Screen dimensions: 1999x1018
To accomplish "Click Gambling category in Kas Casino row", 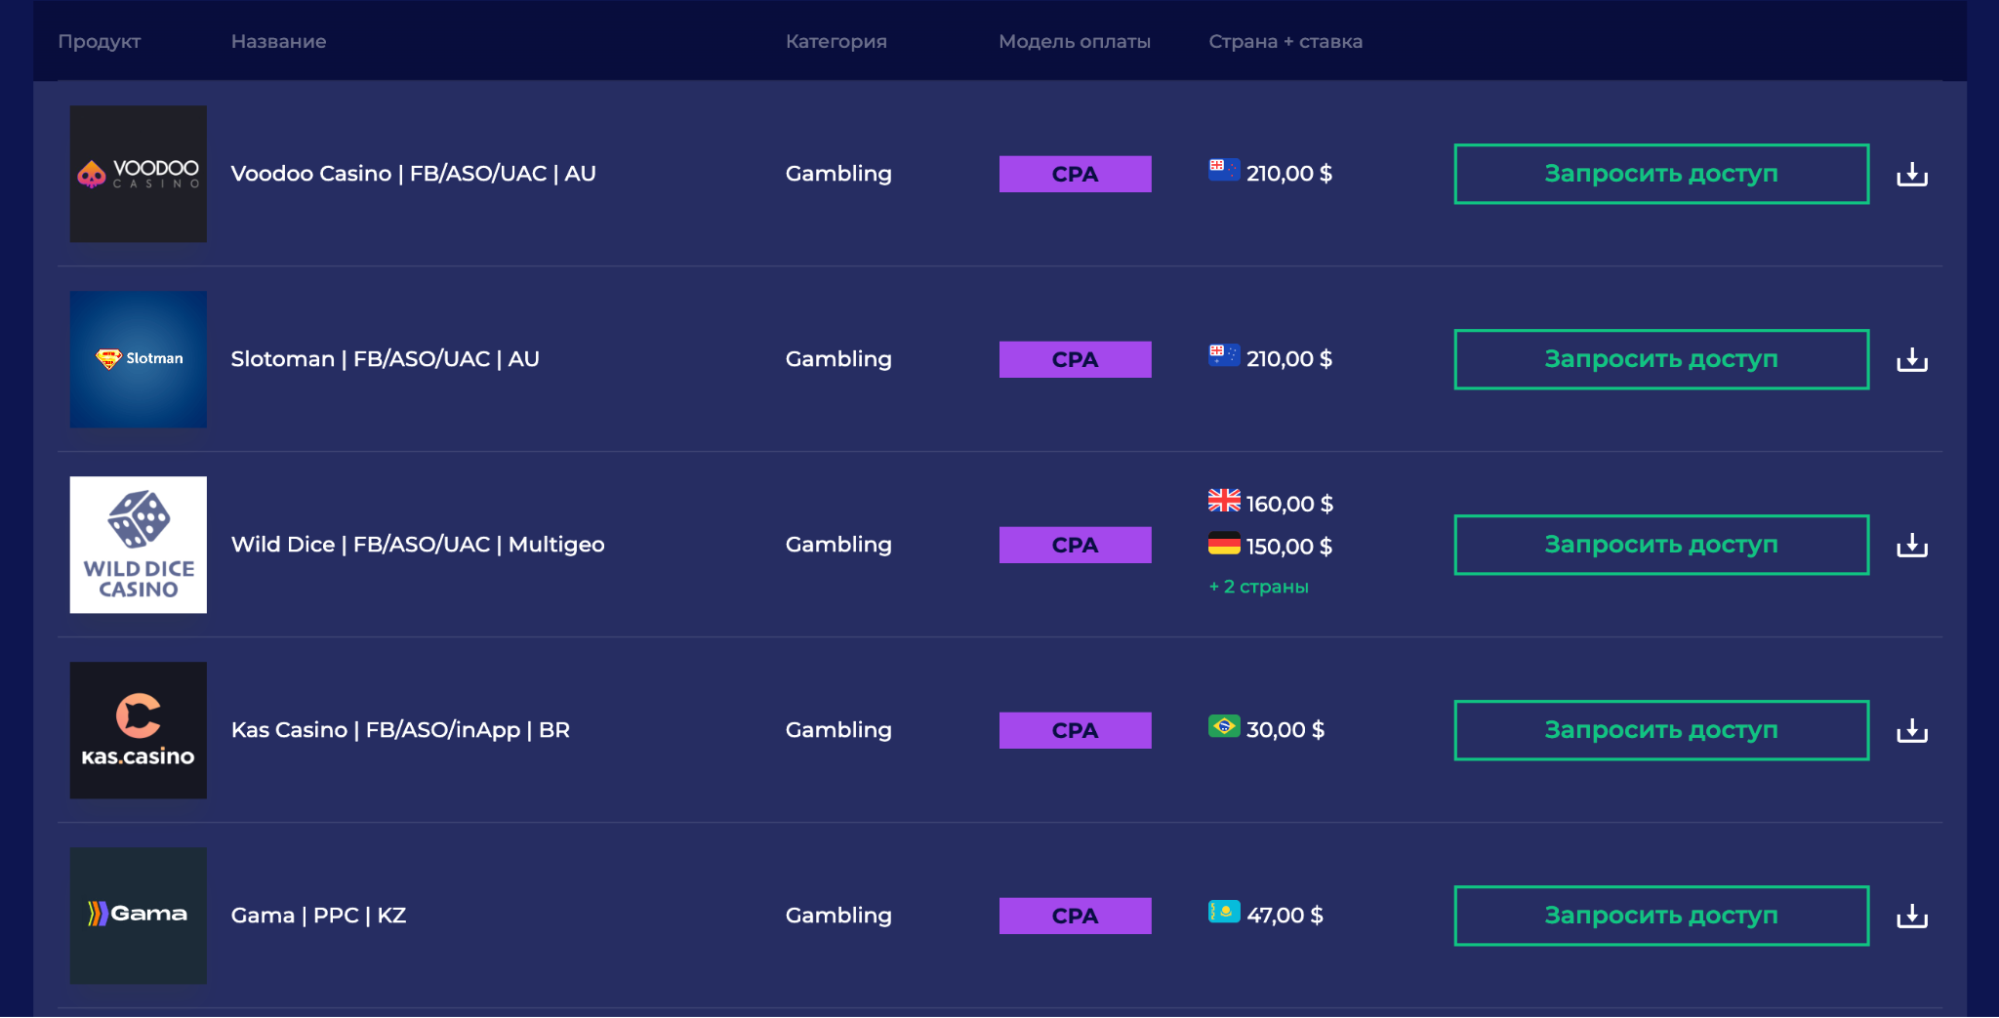I will [x=838, y=730].
